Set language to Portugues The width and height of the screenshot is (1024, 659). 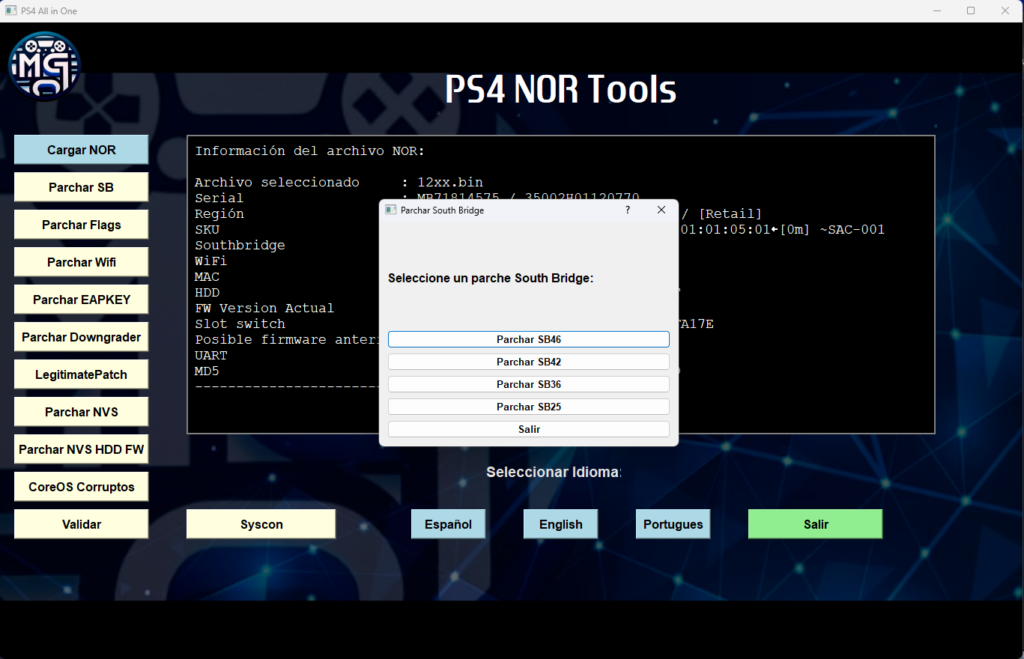coord(673,524)
